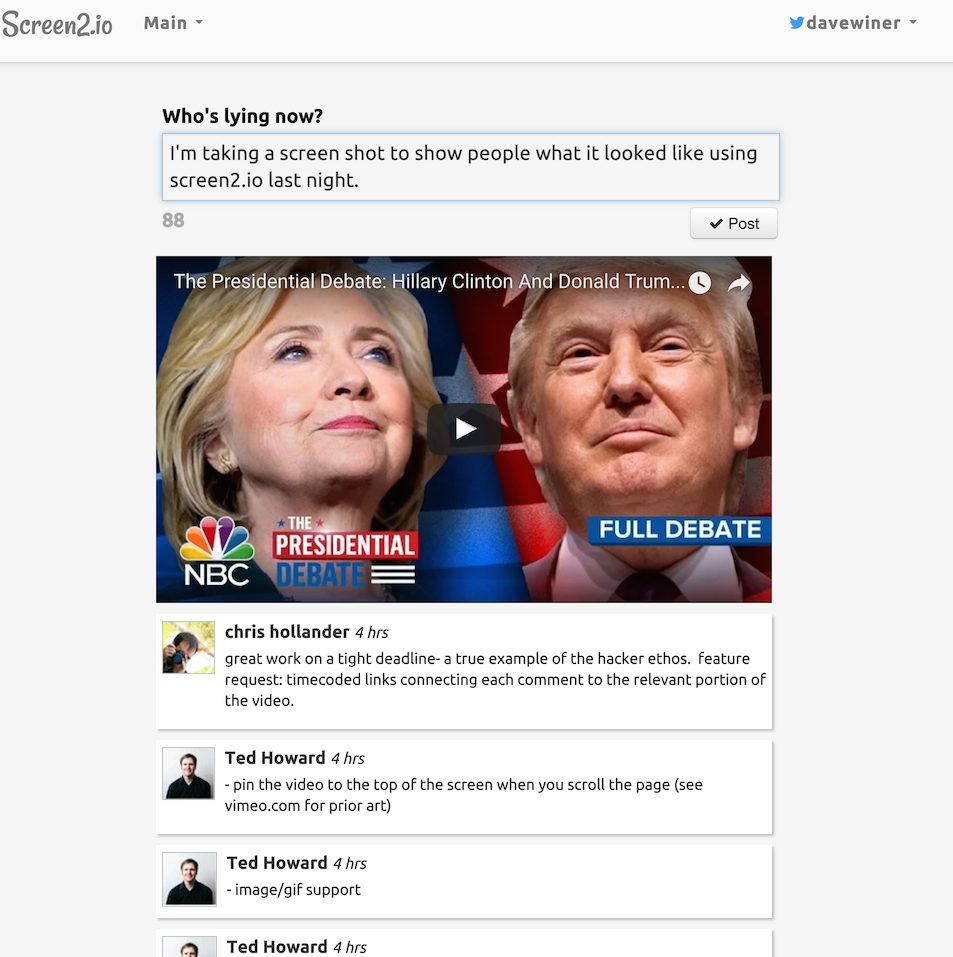Open the Main dropdown menu
Viewport: 953px width, 957px height.
pos(173,23)
